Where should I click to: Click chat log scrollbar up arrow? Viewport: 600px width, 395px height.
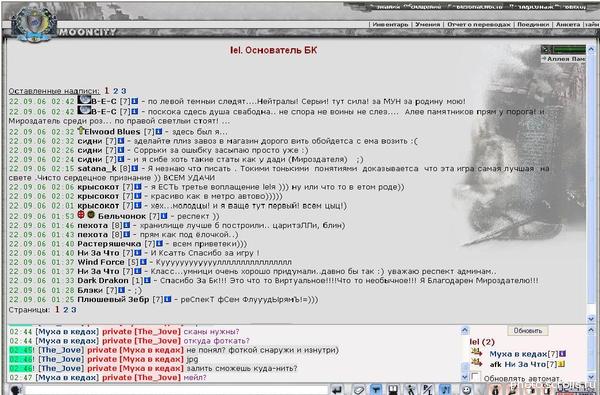click(465, 330)
